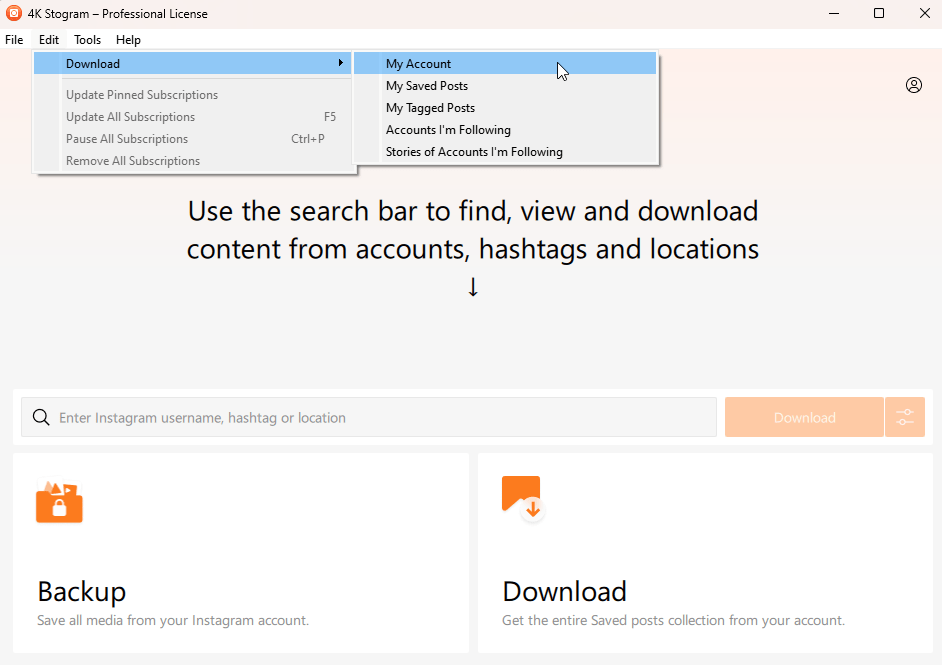Image resolution: width=942 pixels, height=665 pixels.
Task: Open the File menu
Action: coord(14,40)
